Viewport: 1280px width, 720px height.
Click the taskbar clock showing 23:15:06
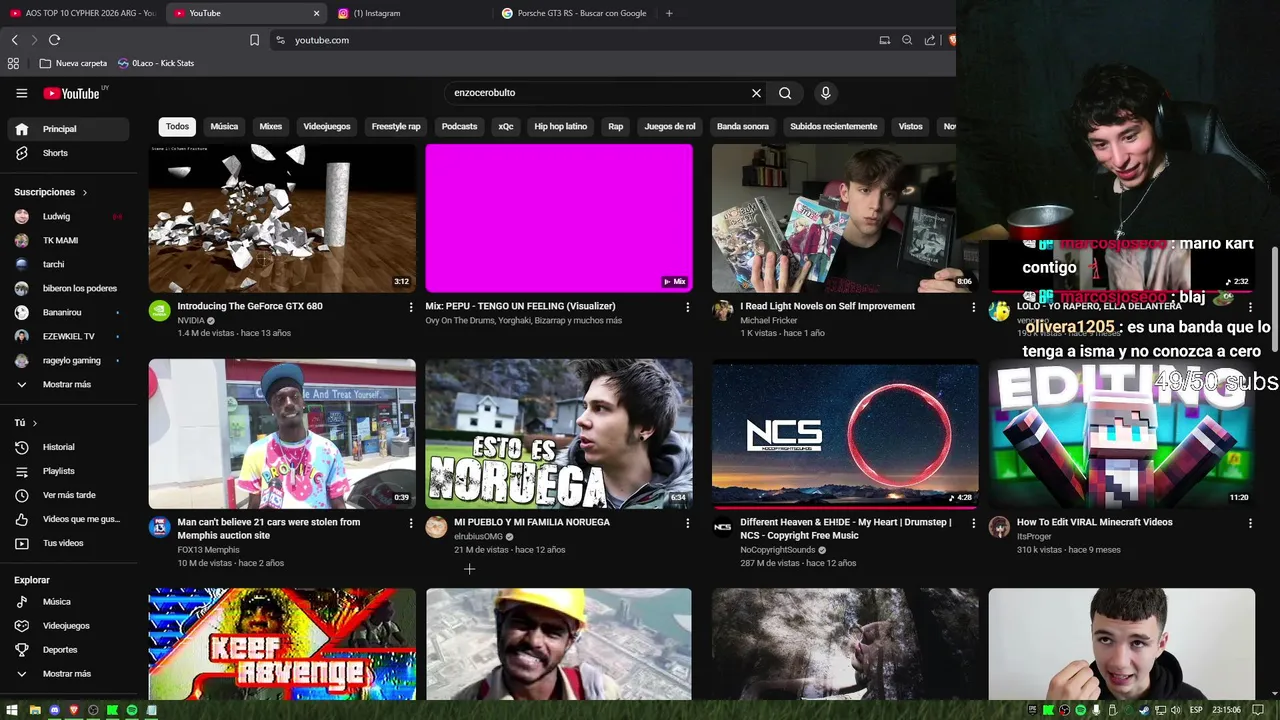1226,710
